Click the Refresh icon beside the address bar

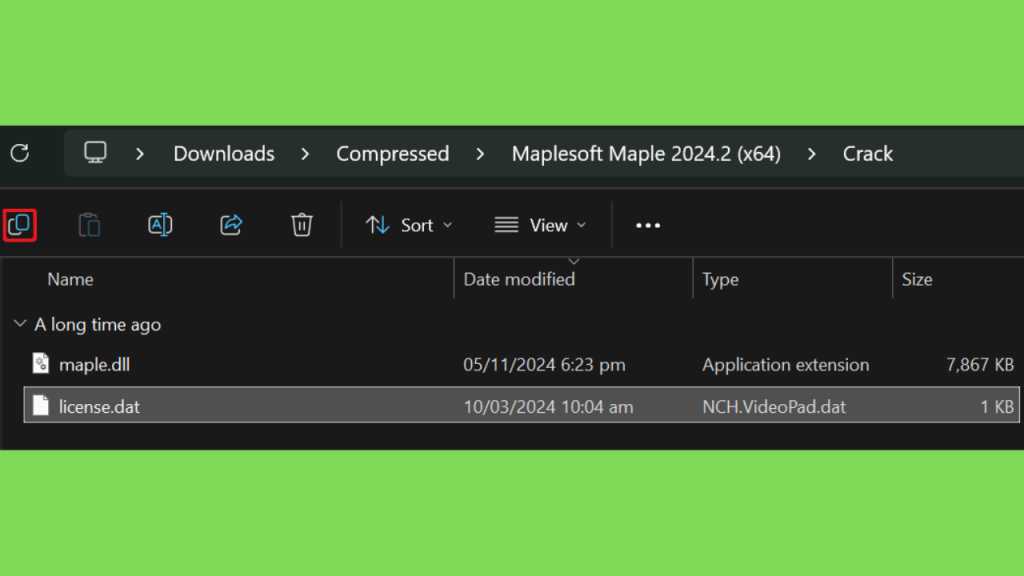coord(20,153)
